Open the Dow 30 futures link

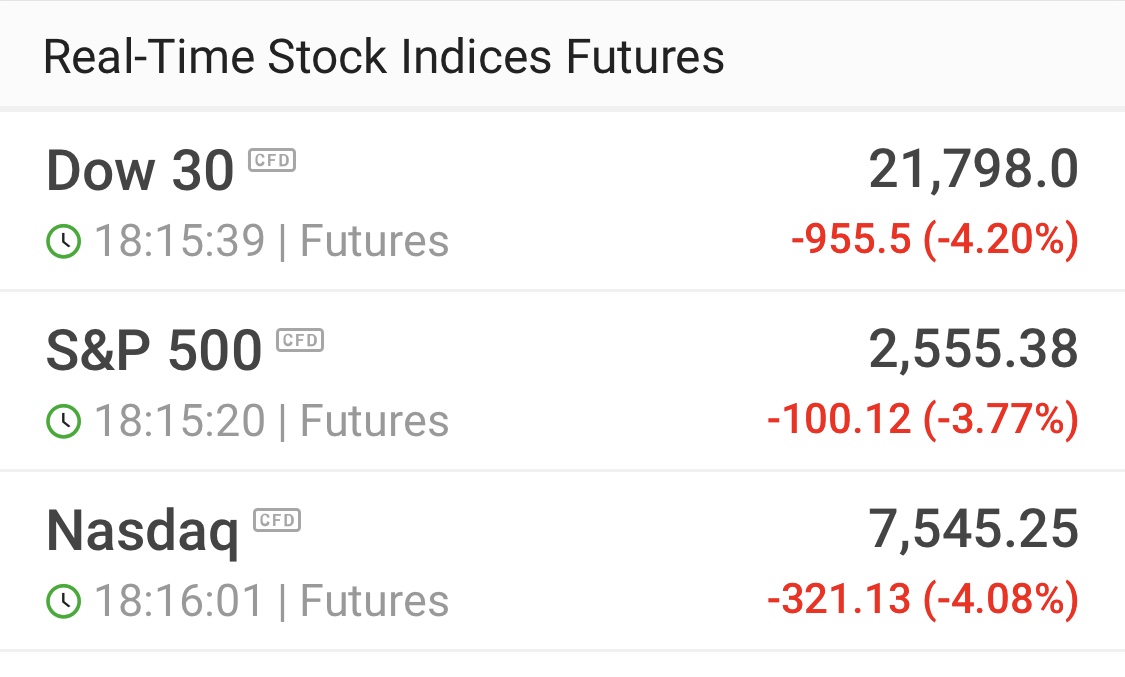coord(140,171)
